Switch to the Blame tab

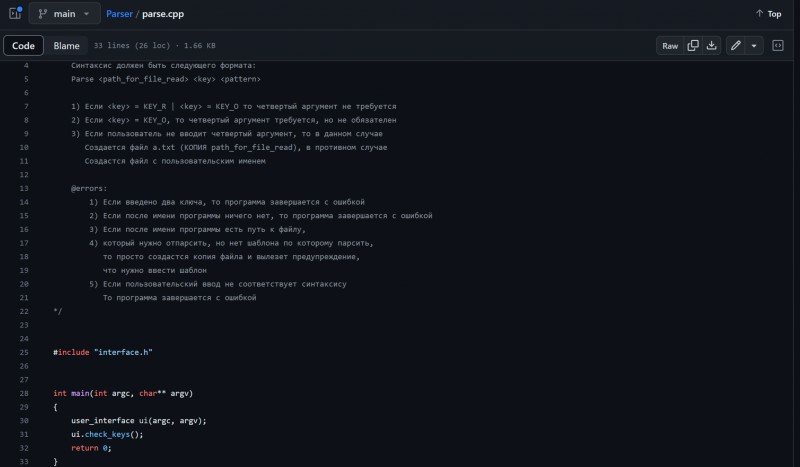[66, 45]
